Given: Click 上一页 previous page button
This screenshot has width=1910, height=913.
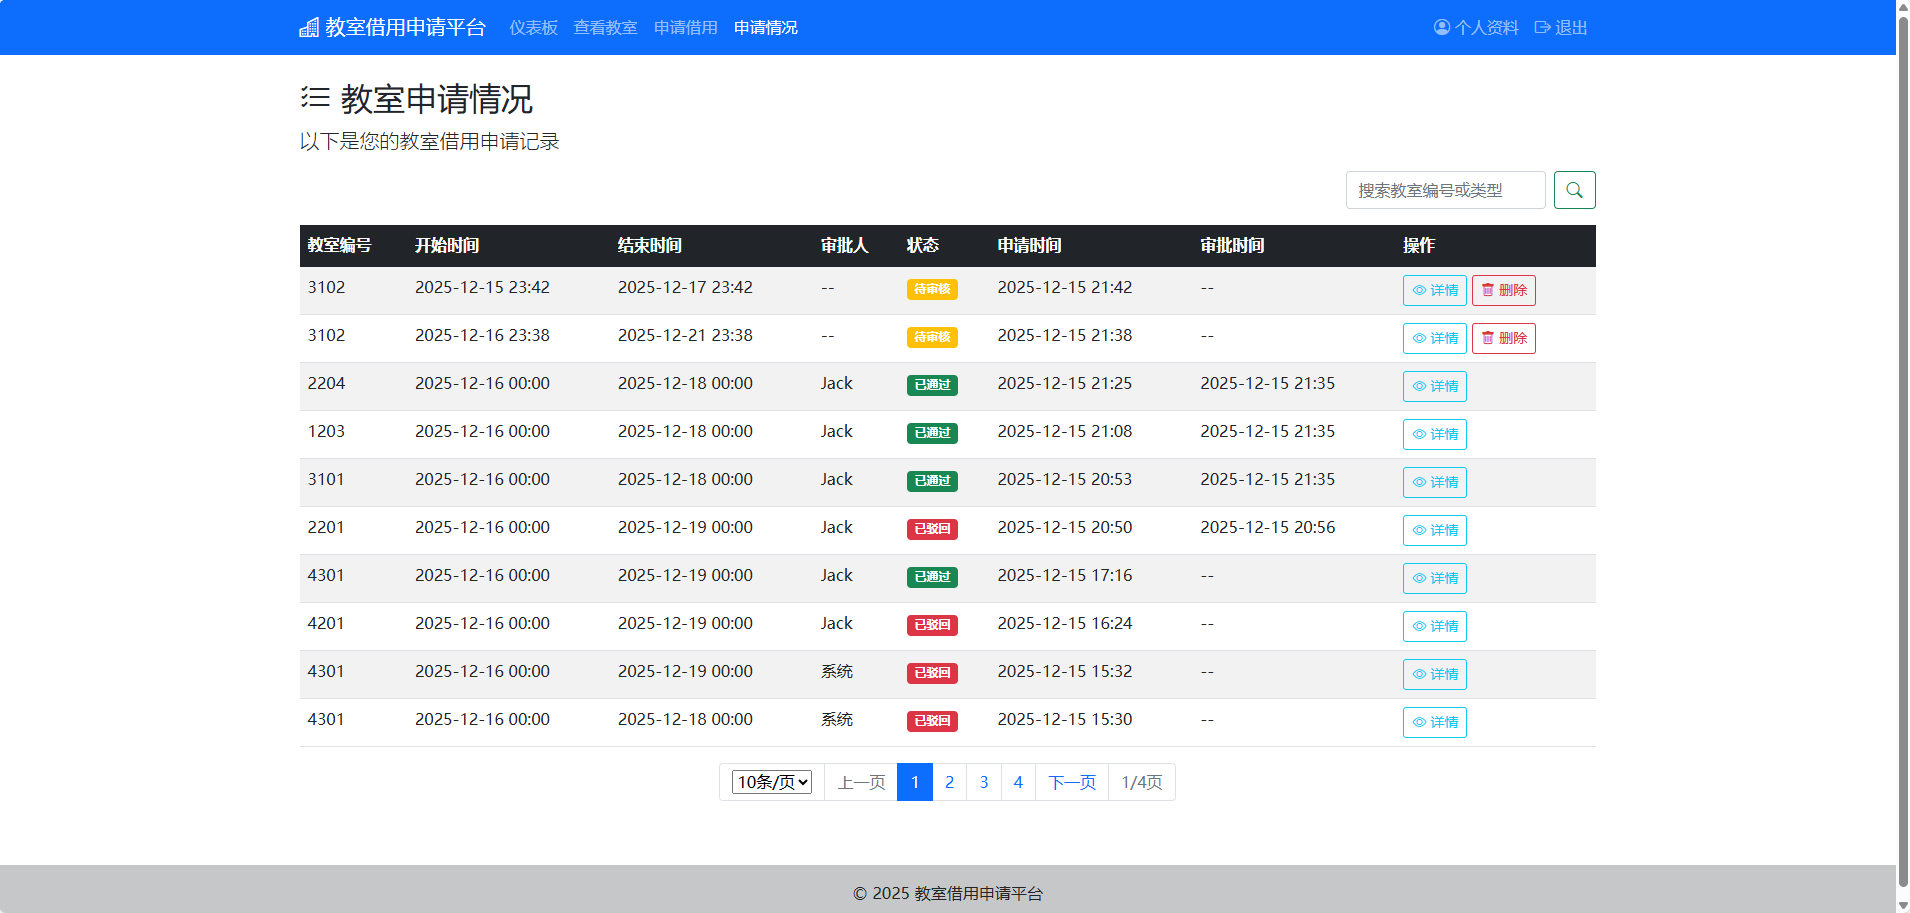Looking at the screenshot, I should point(861,782).
